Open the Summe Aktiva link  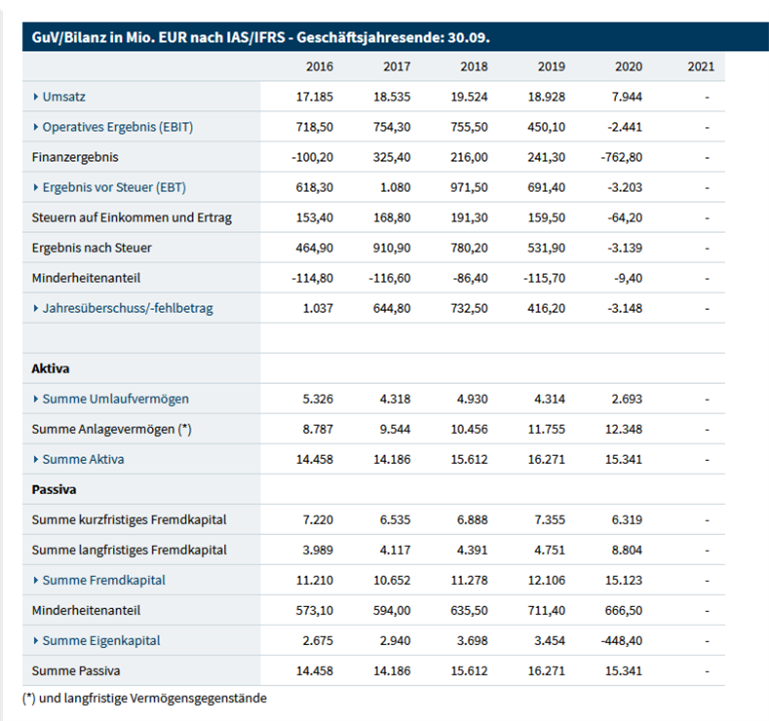(83, 460)
